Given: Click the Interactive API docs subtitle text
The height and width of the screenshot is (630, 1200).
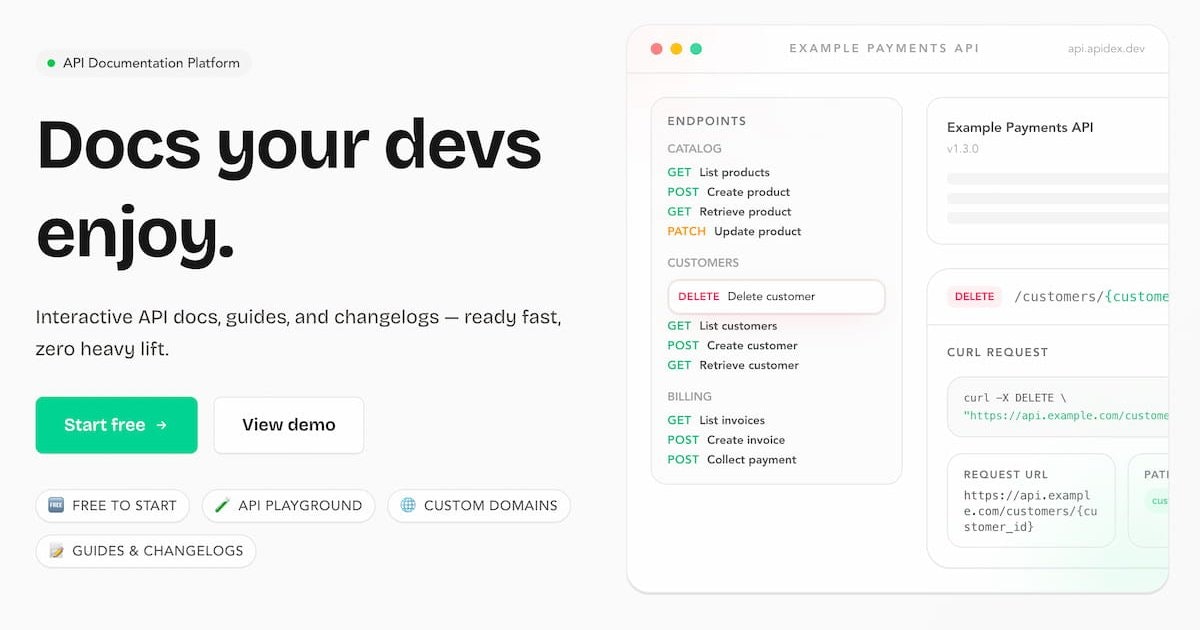Looking at the screenshot, I should 299,334.
